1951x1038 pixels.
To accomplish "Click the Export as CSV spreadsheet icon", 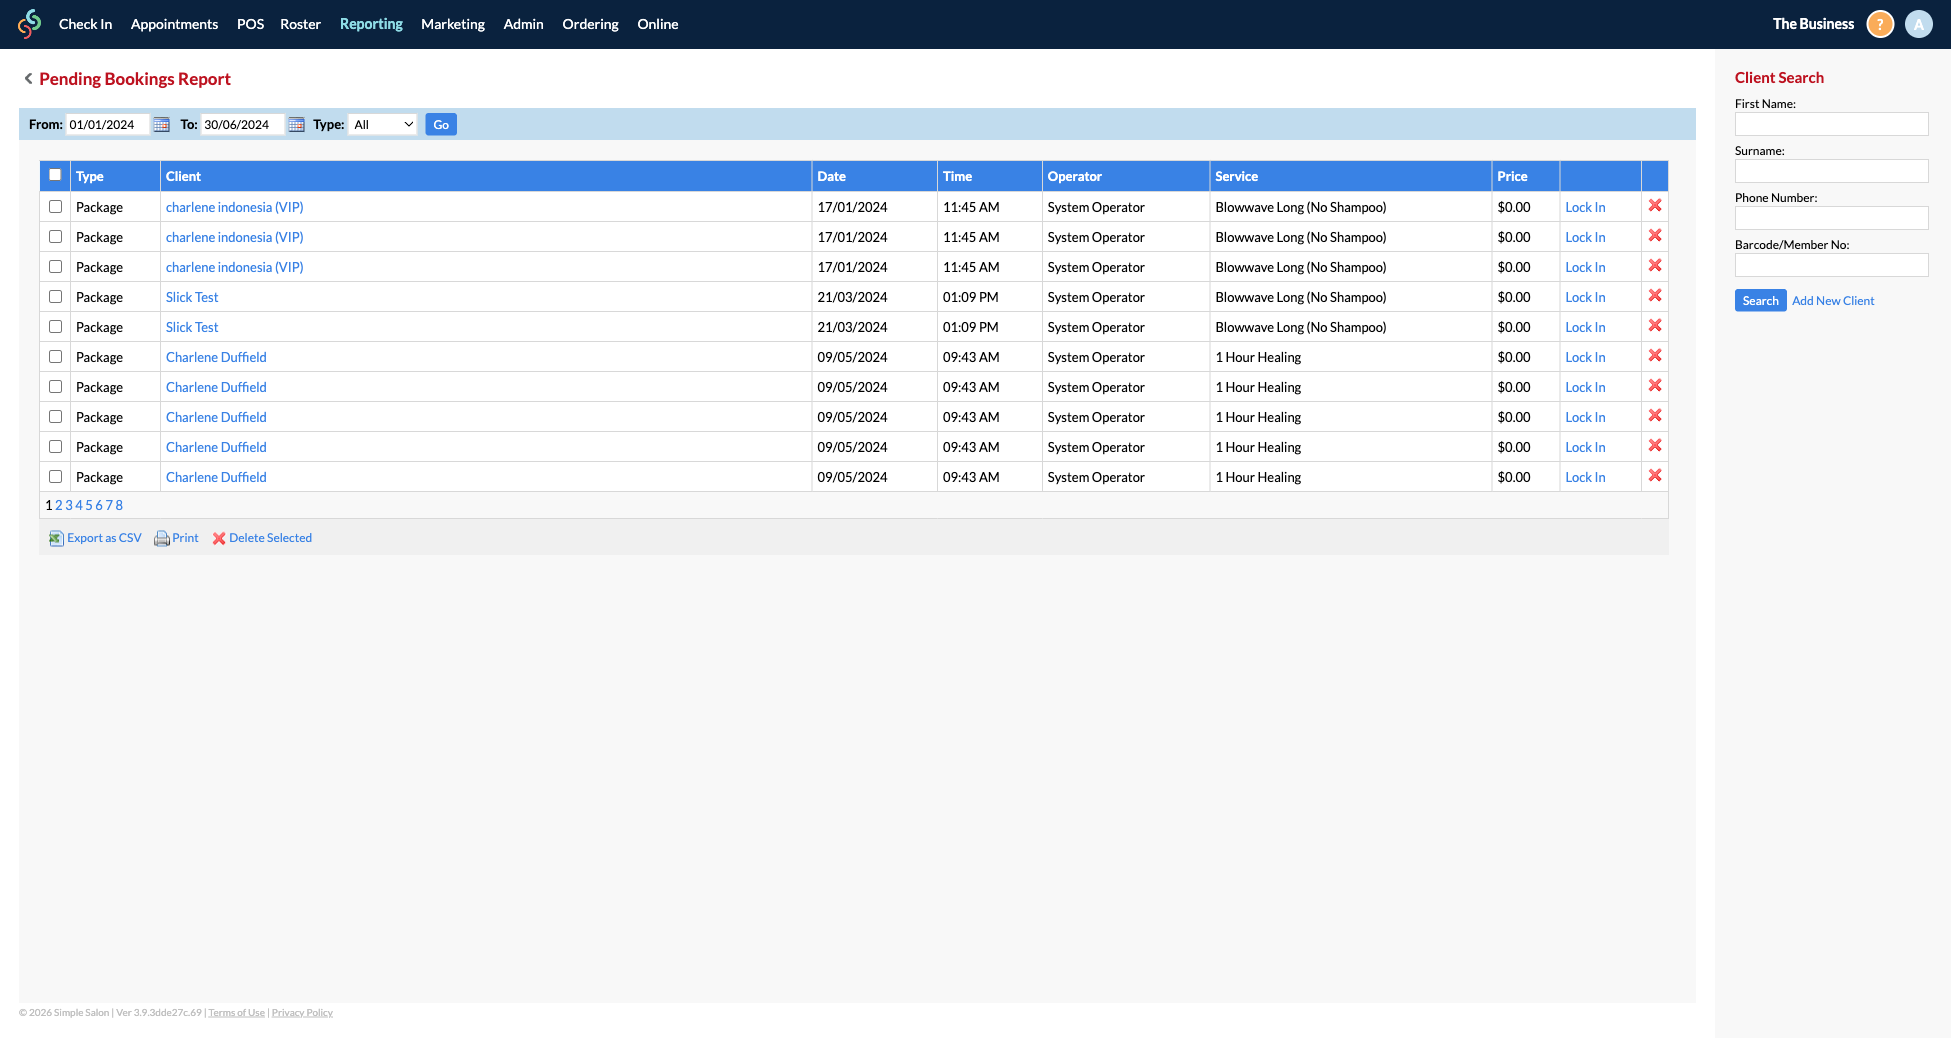I will (57, 538).
